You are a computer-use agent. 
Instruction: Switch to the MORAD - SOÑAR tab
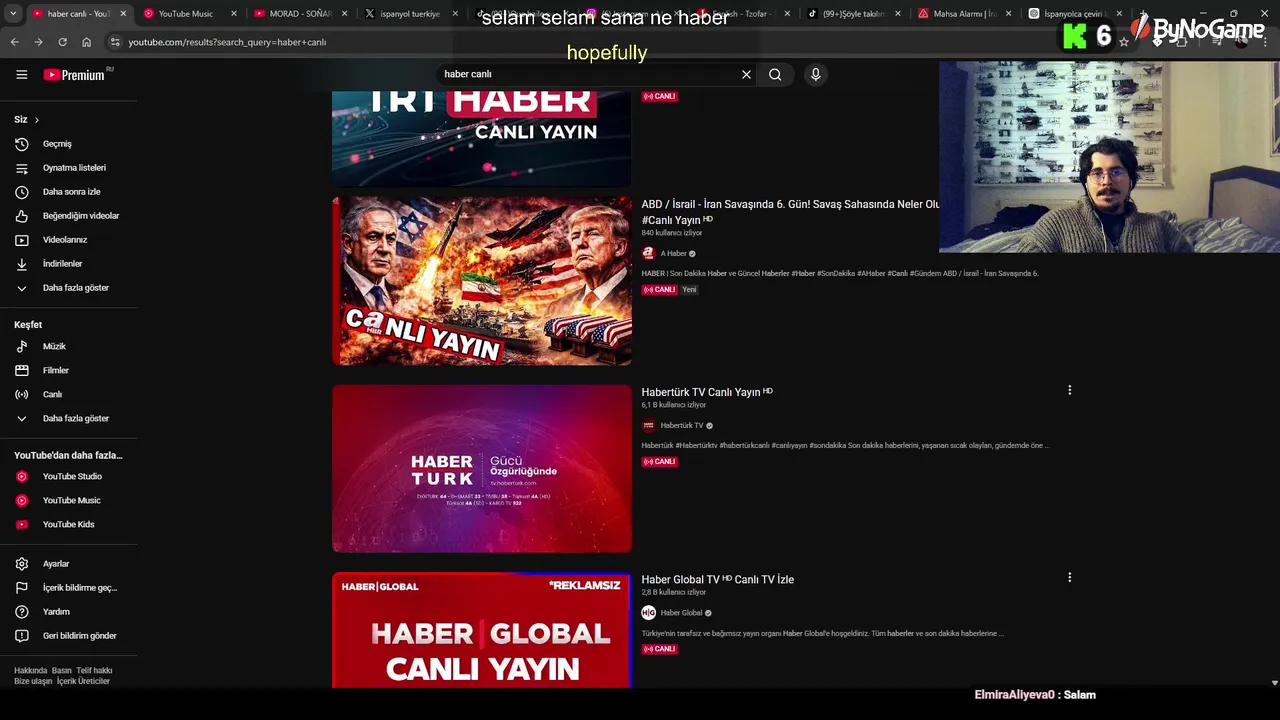[x=298, y=14]
